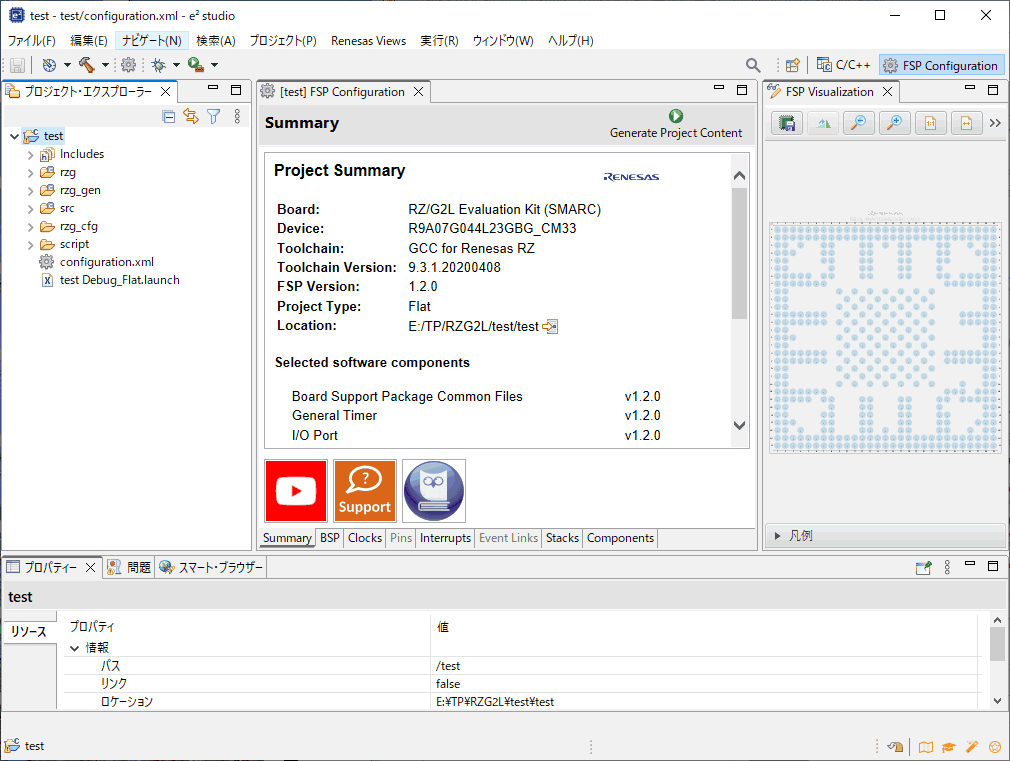1010x761 pixels.
Task: Click the Save icon in the main toolbar
Action: point(17,65)
